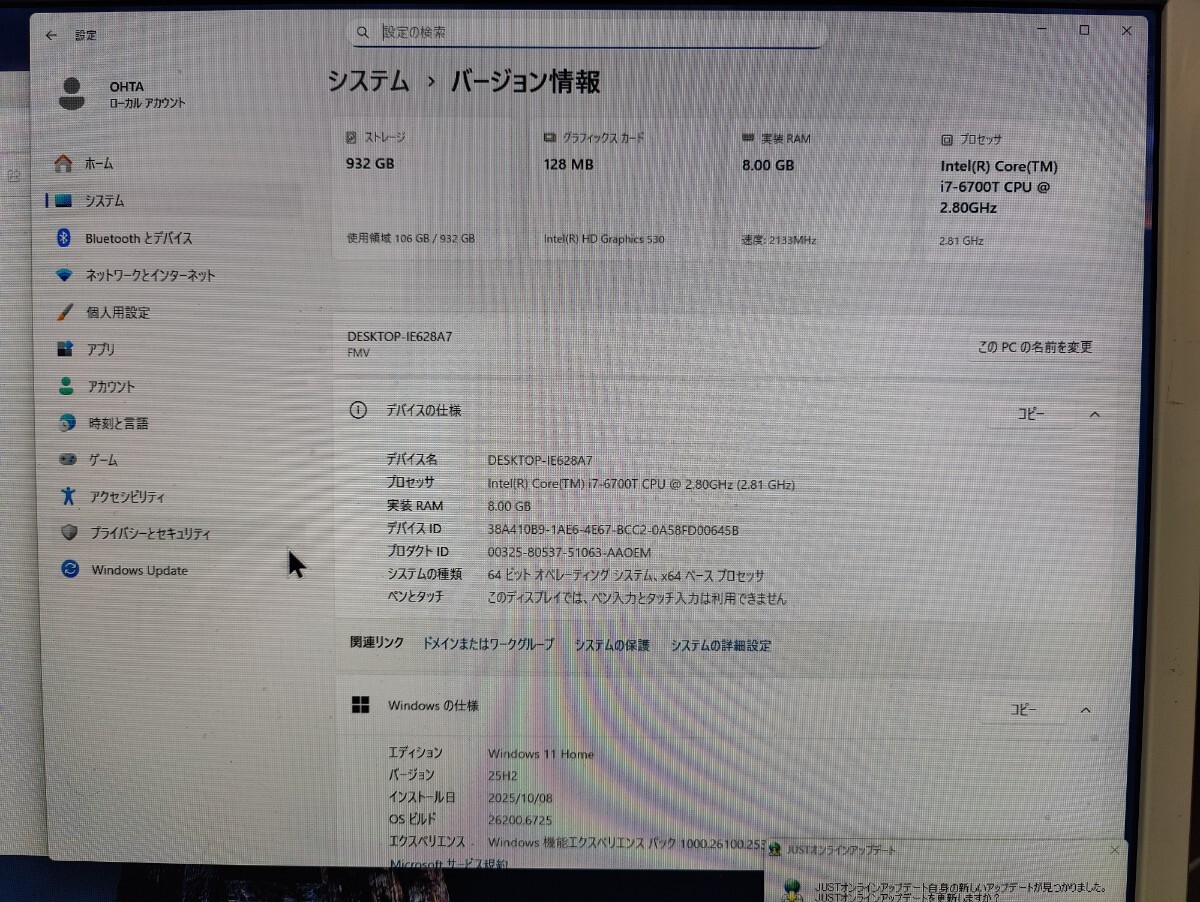
Task: Click the paintbrush personalization icon
Action: coord(65,312)
